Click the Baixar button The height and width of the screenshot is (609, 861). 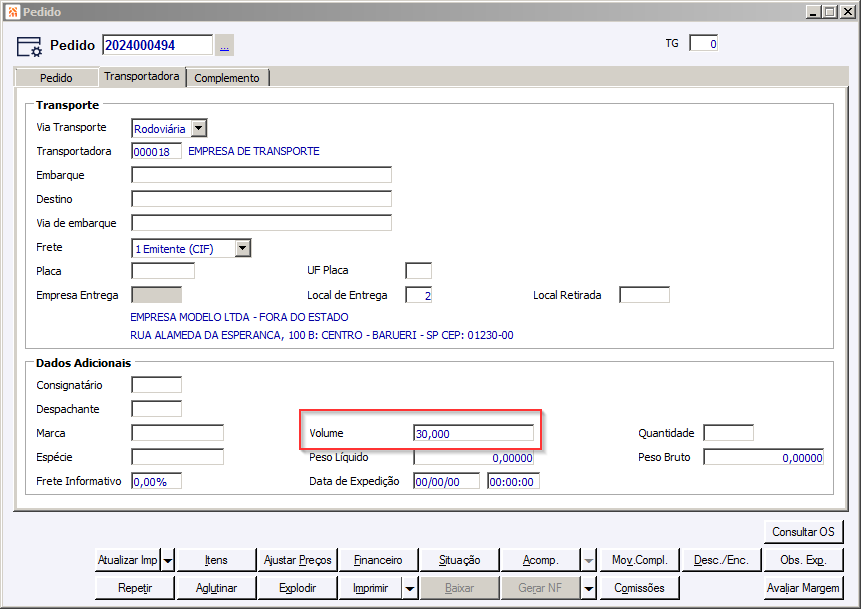pos(460,588)
